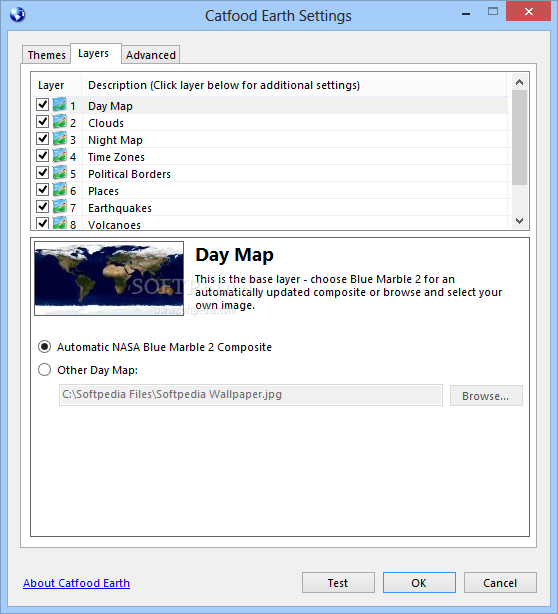Click the Catfood Earth globe icon in title bar
Screen dimensions: 558x614
click(x=18, y=15)
